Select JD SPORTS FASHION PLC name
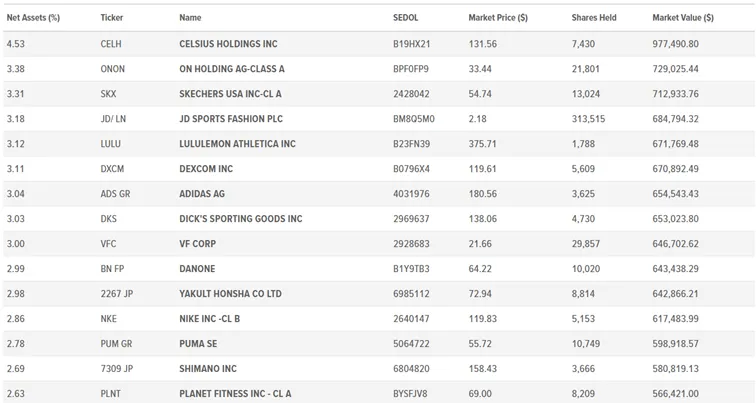 click(231, 119)
